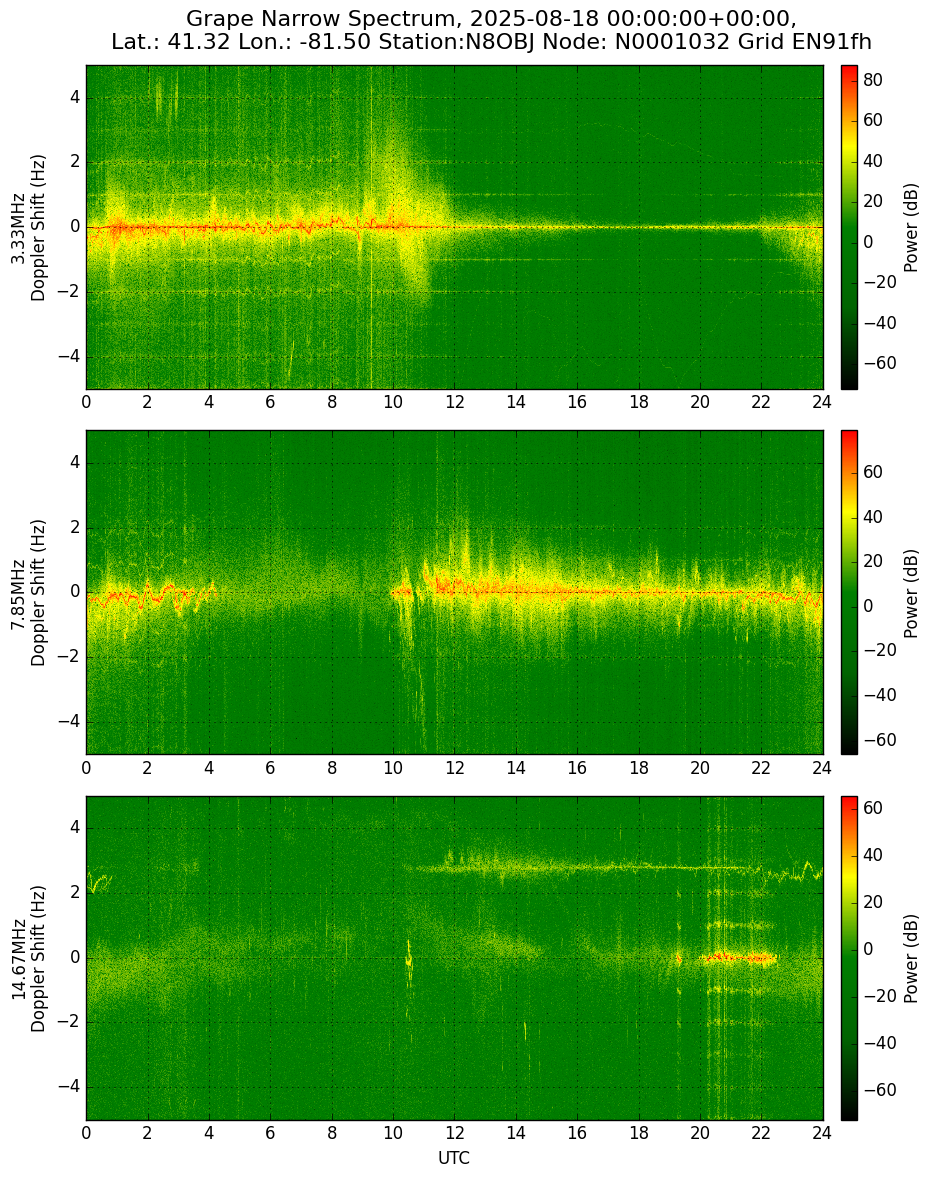932x1178 pixels.
Task: Click the 14.67MHz Doppler Shift axis label
Action: [x=29, y=959]
